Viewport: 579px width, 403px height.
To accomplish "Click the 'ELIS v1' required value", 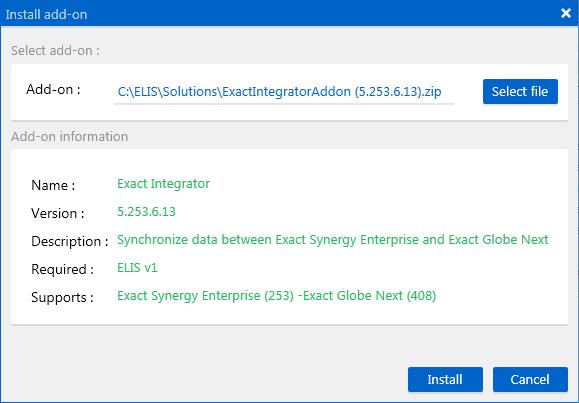I will pyautogui.click(x=137, y=267).
